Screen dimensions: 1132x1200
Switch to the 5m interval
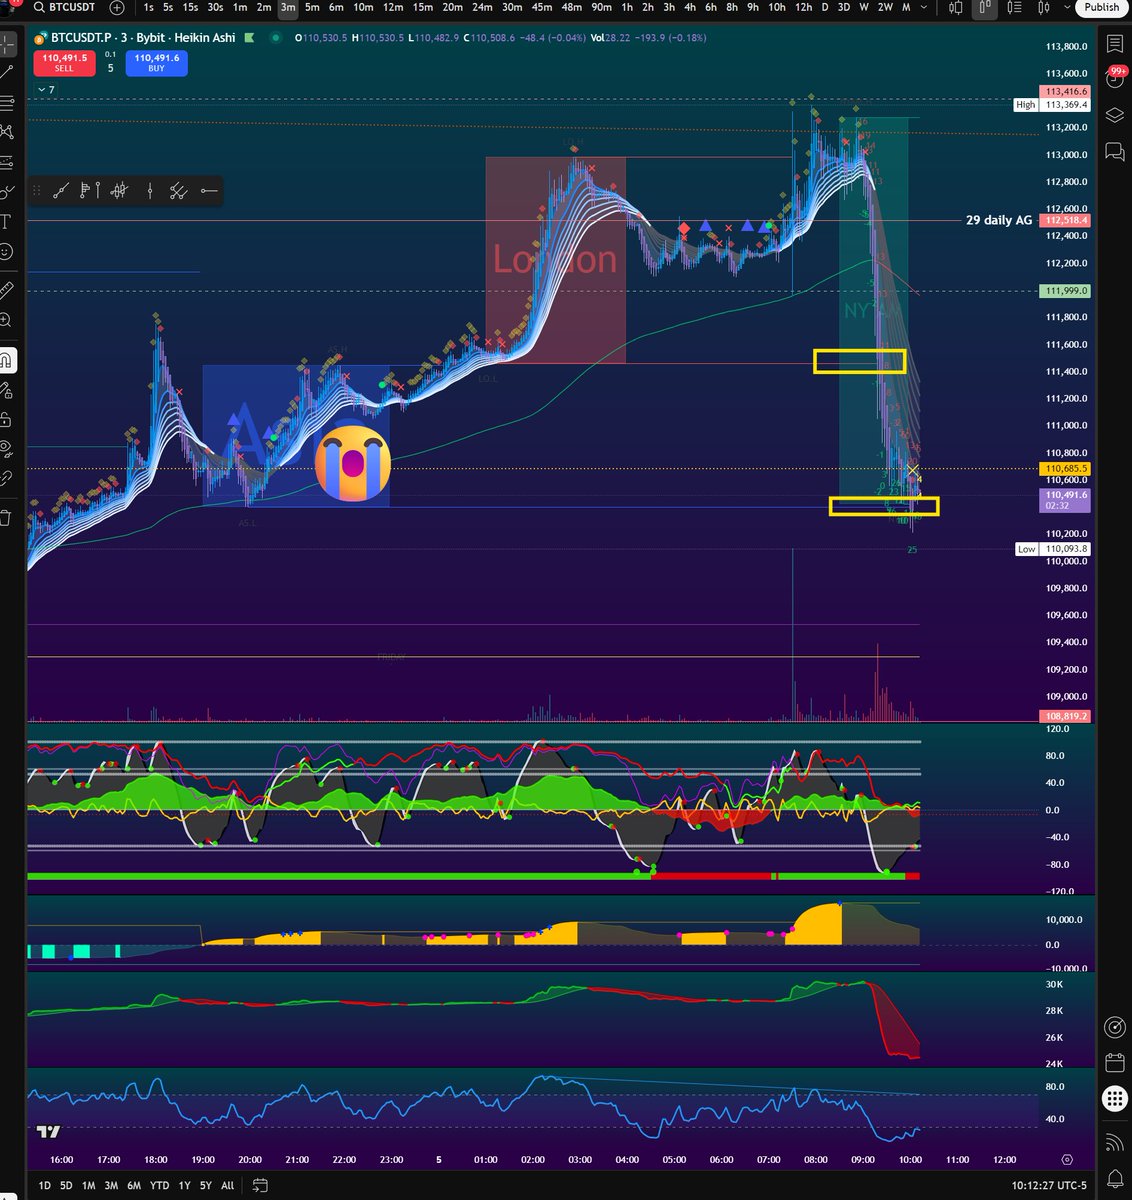point(312,7)
